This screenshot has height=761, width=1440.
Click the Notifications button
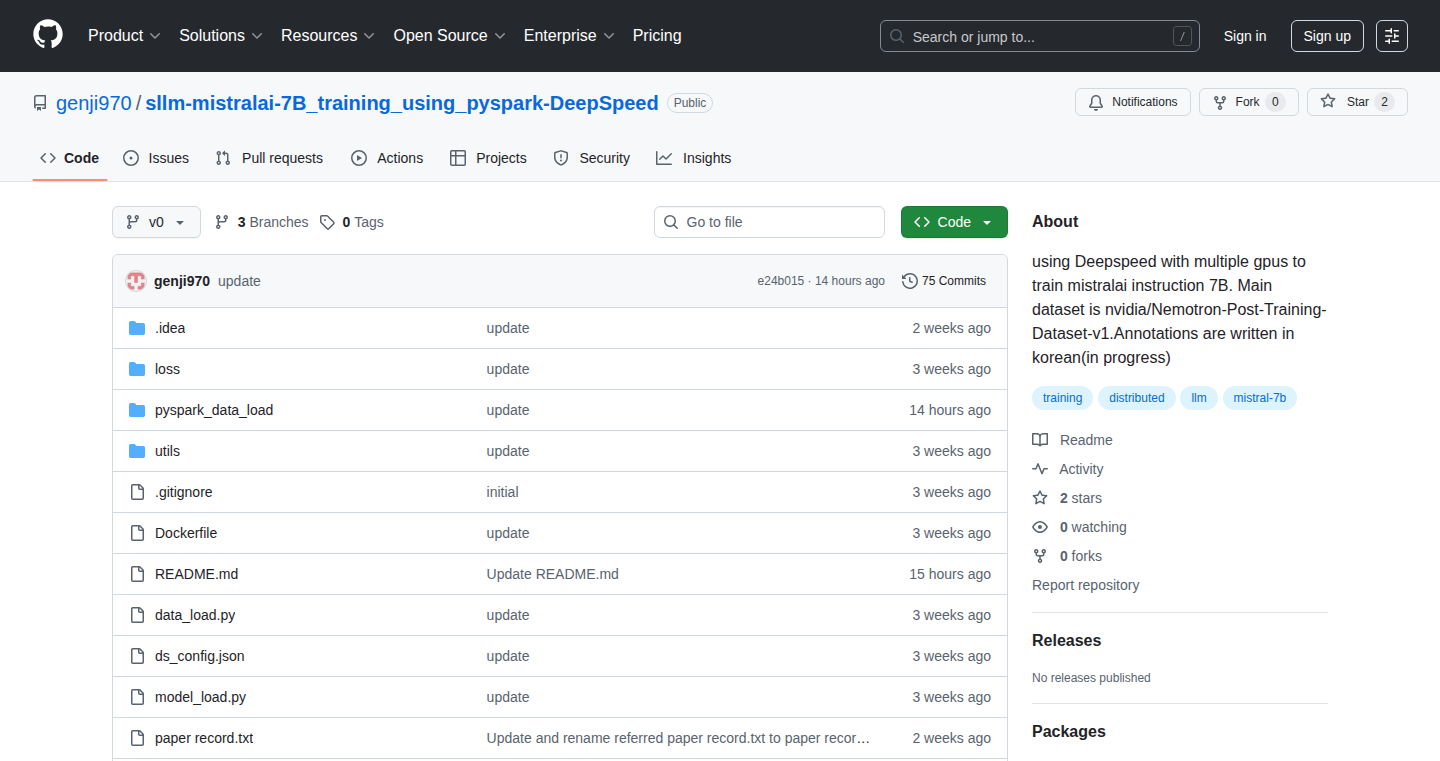click(1133, 102)
